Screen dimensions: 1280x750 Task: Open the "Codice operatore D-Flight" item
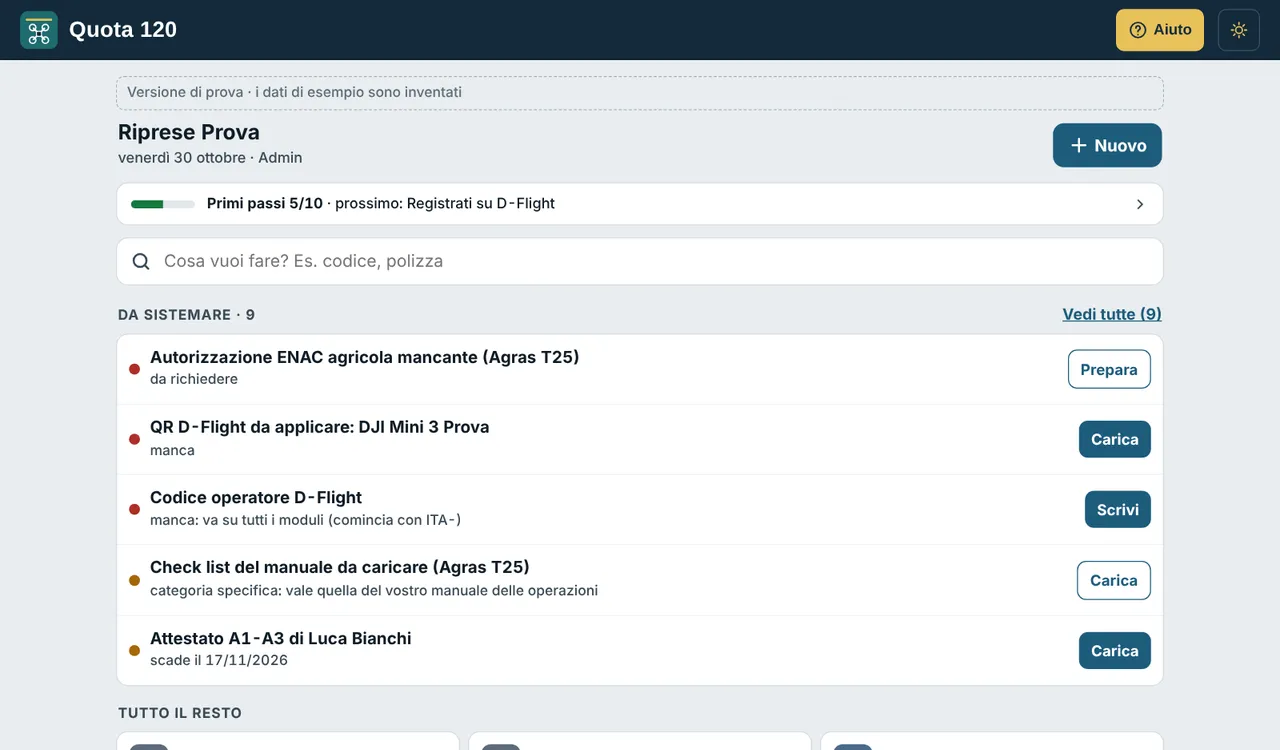tap(256, 497)
